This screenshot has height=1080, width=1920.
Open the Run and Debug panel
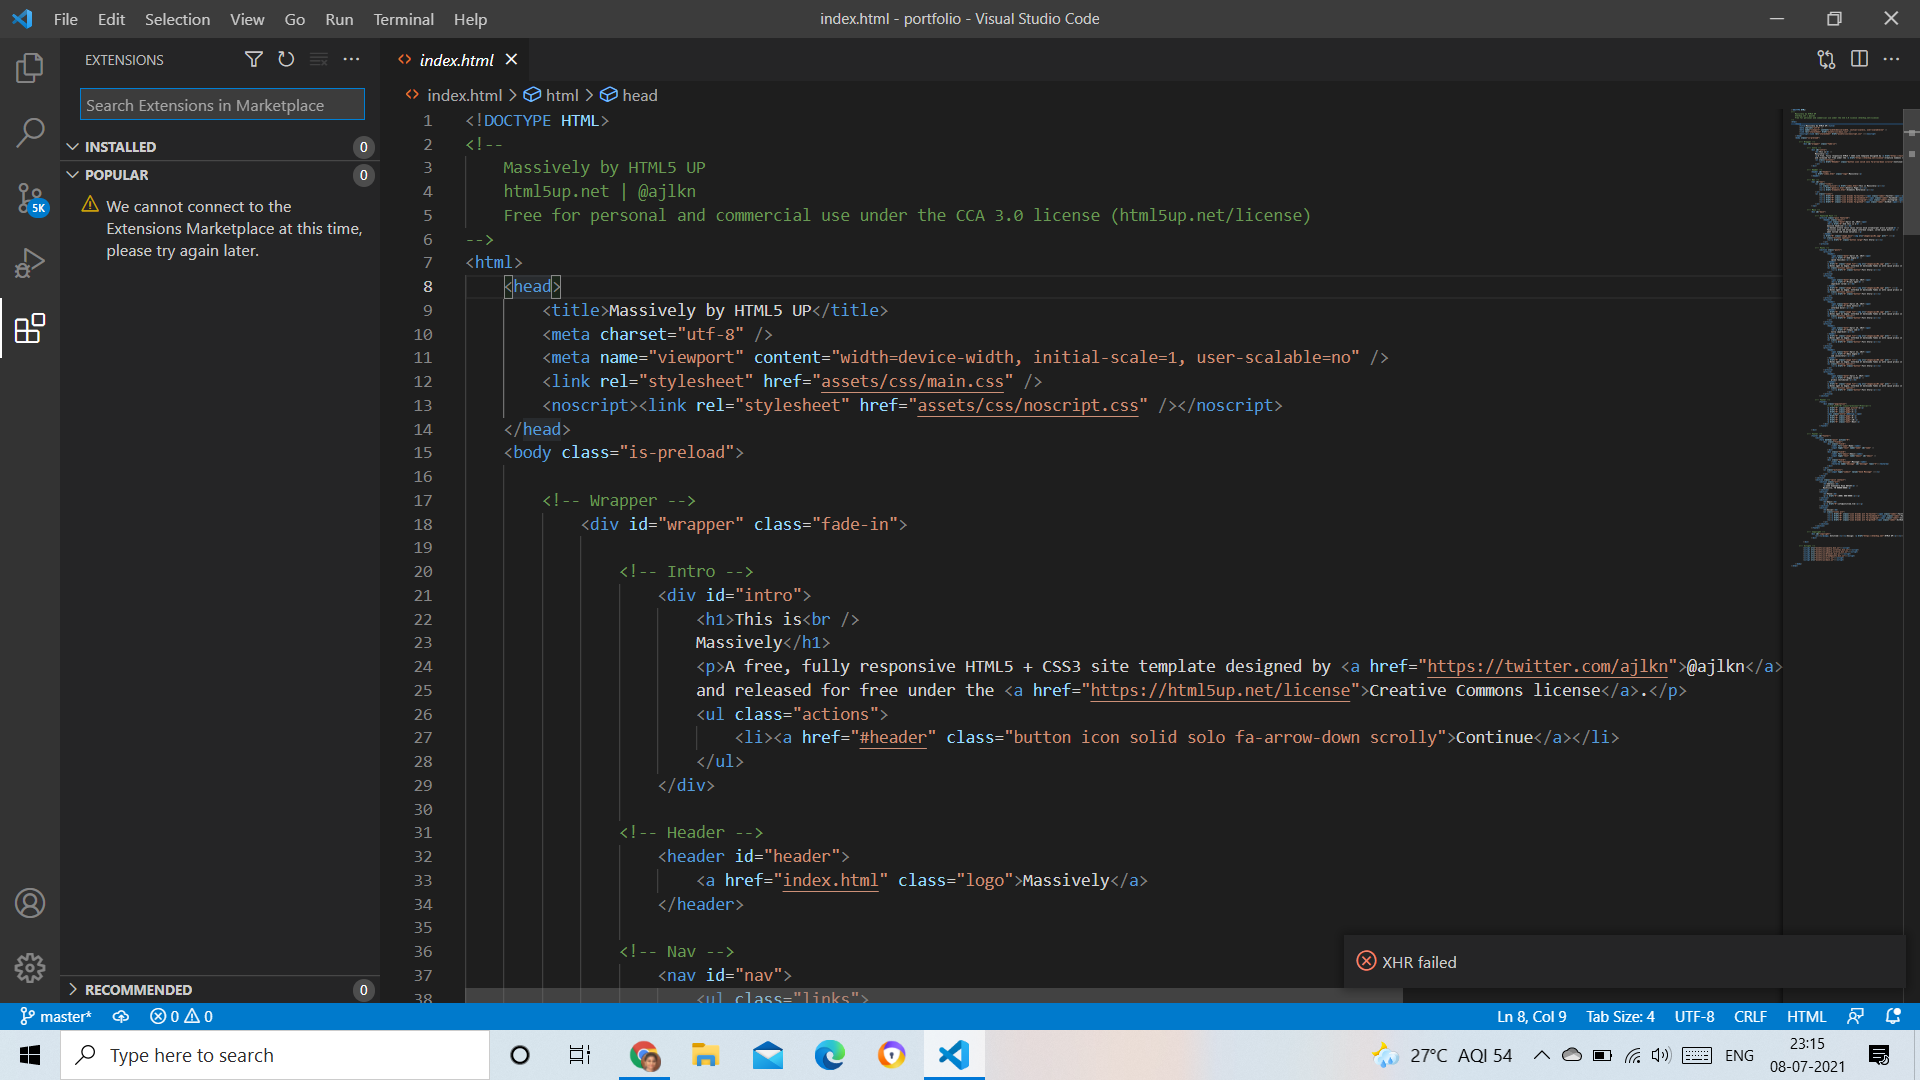pos(30,262)
